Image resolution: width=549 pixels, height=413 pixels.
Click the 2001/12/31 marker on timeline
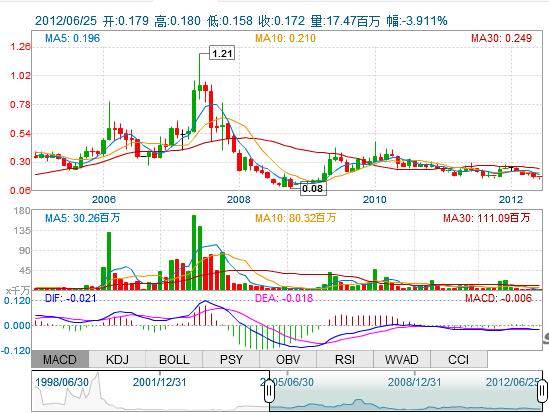pos(159,382)
